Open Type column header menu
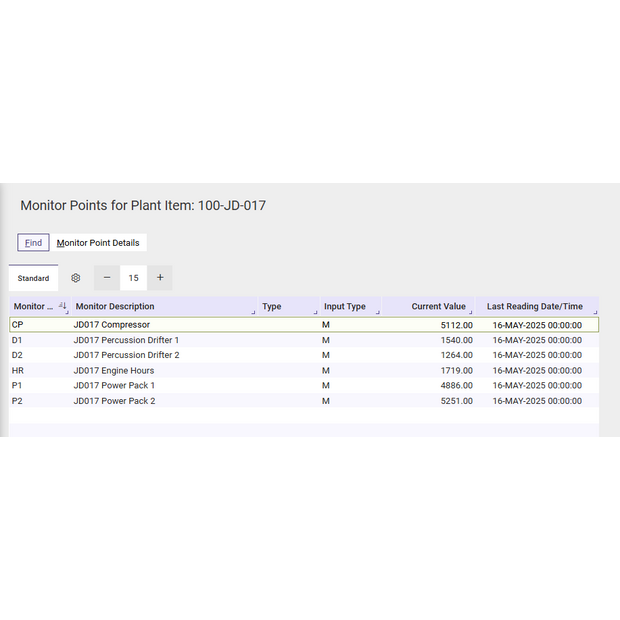The height and width of the screenshot is (620, 620). (314, 312)
